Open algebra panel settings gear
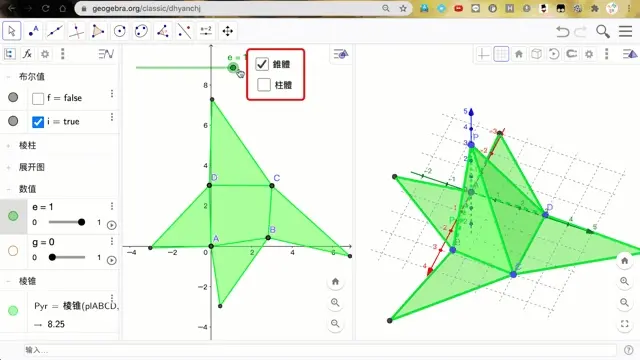This screenshot has height=360, width=640. click(45, 54)
